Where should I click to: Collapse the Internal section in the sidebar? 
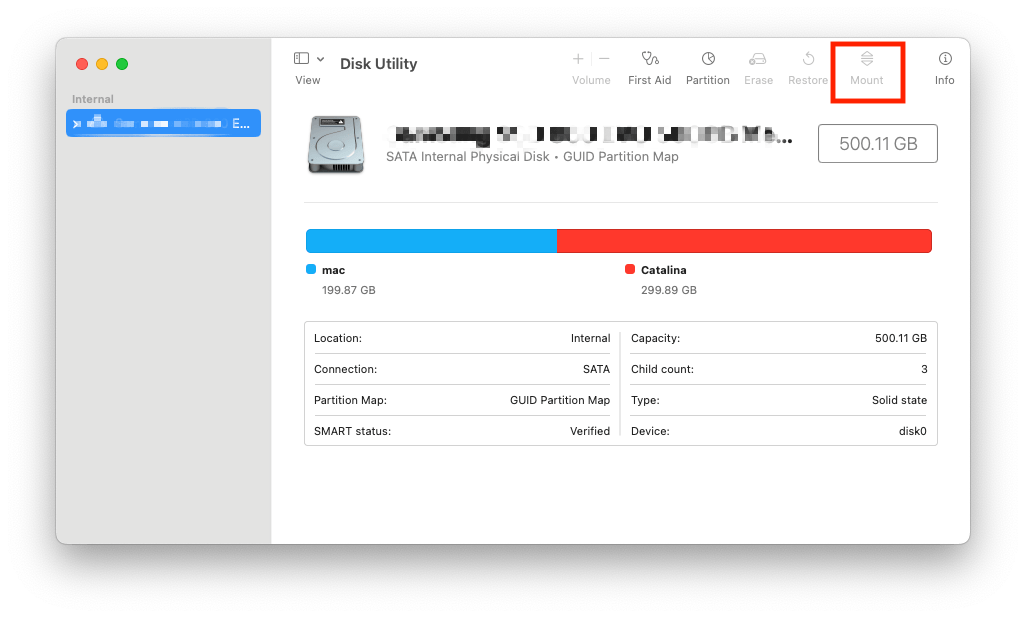coord(94,99)
